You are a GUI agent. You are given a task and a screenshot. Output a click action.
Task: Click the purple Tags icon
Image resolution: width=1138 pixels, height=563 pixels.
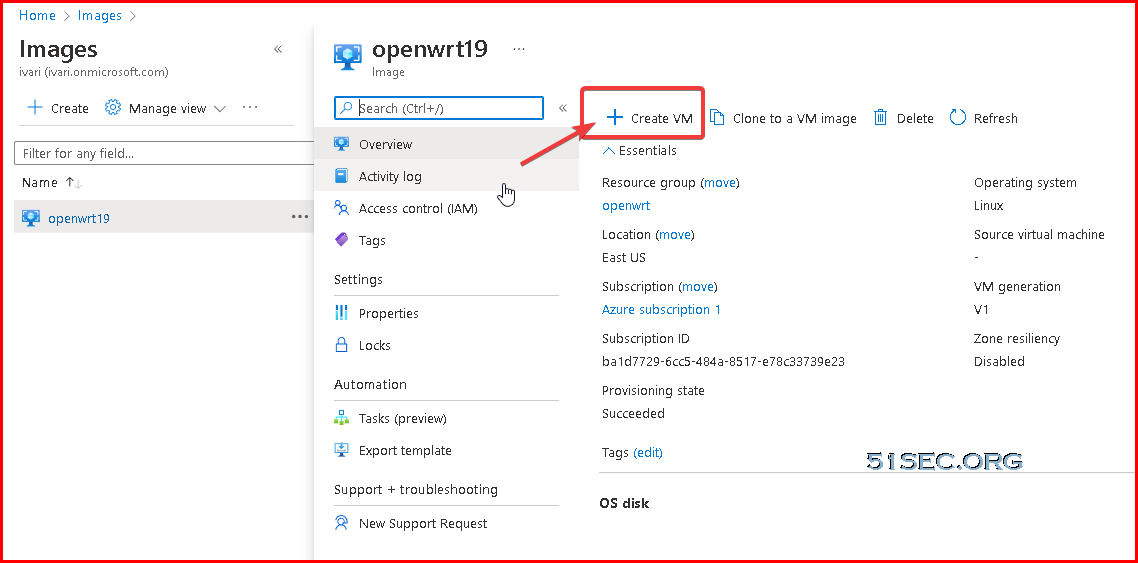pos(341,239)
